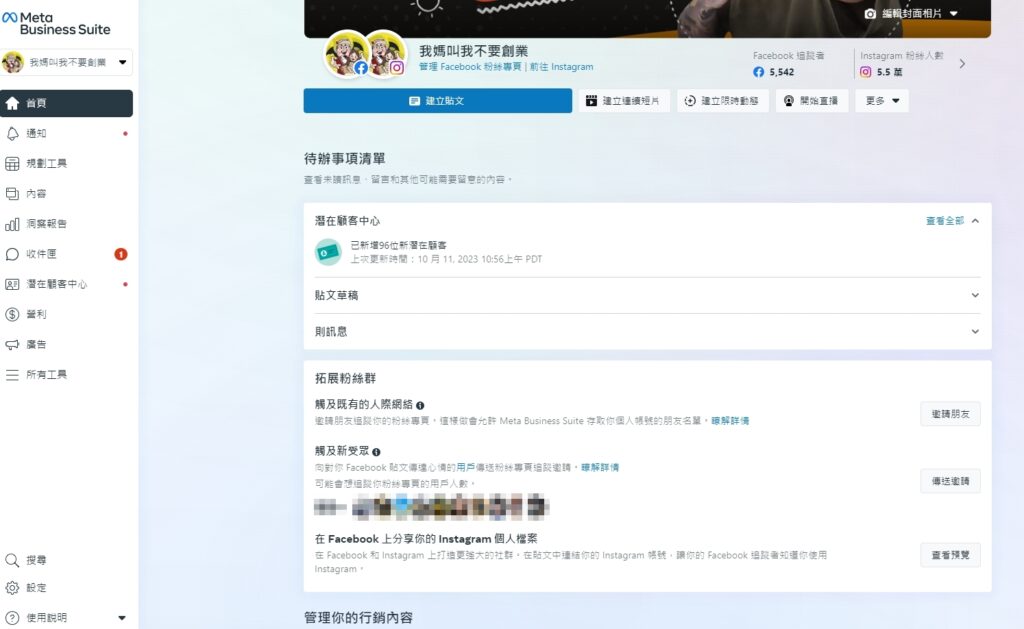Click the page name 我媽叫我不要創業
1024x629 pixels.
point(473,51)
